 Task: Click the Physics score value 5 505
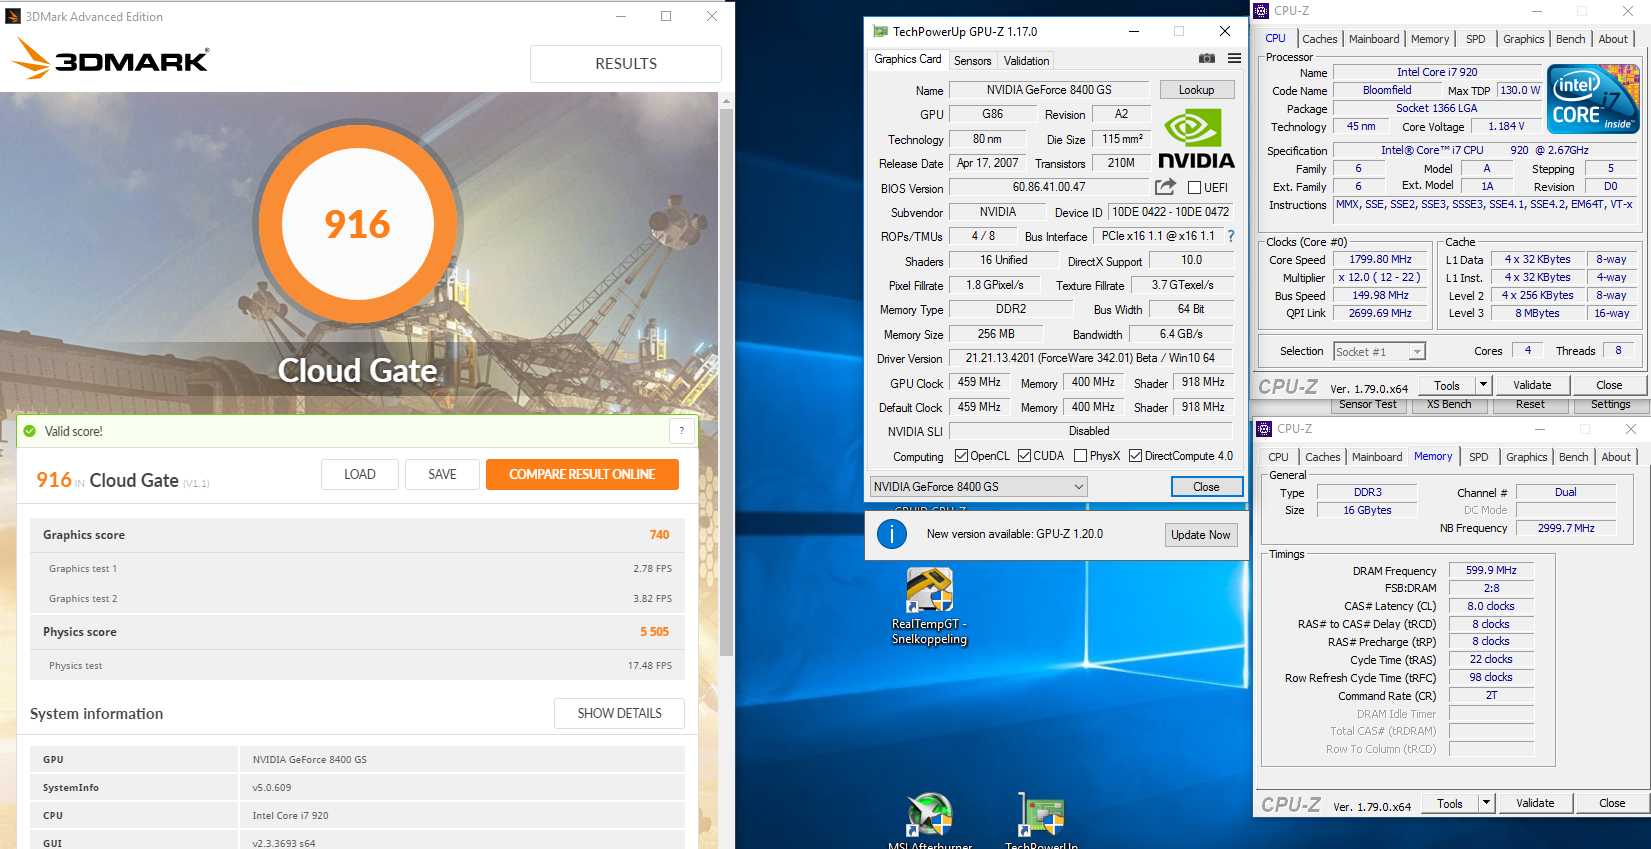pos(655,632)
